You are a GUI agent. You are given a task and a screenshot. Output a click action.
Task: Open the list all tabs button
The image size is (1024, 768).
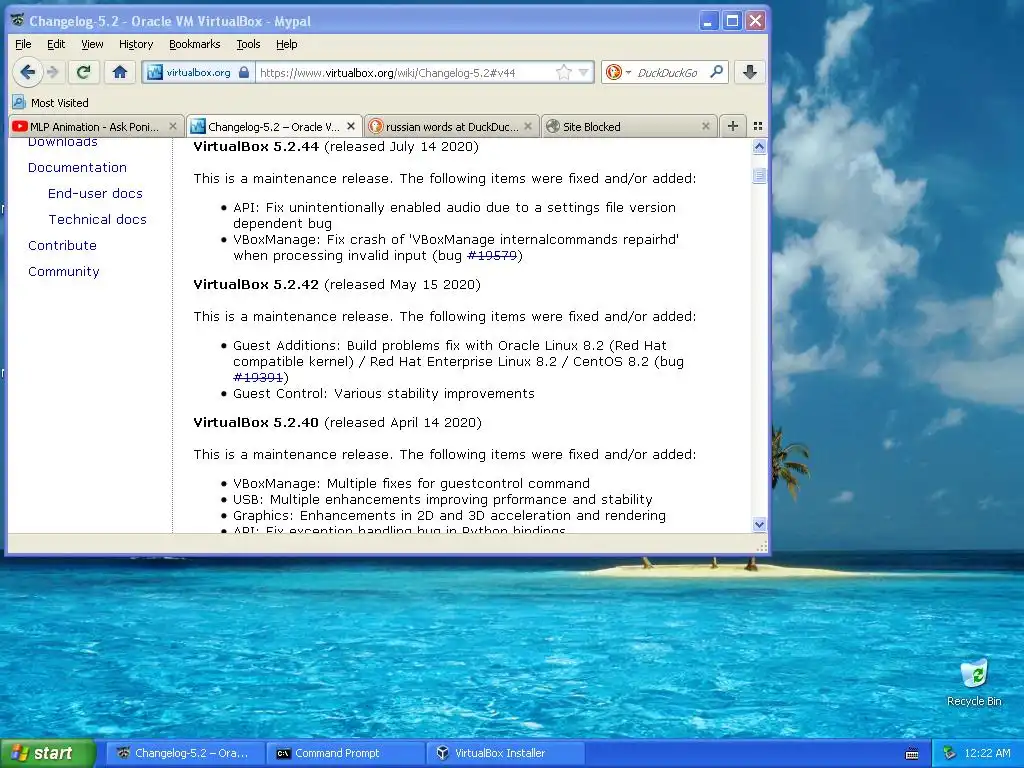pyautogui.click(x=758, y=126)
